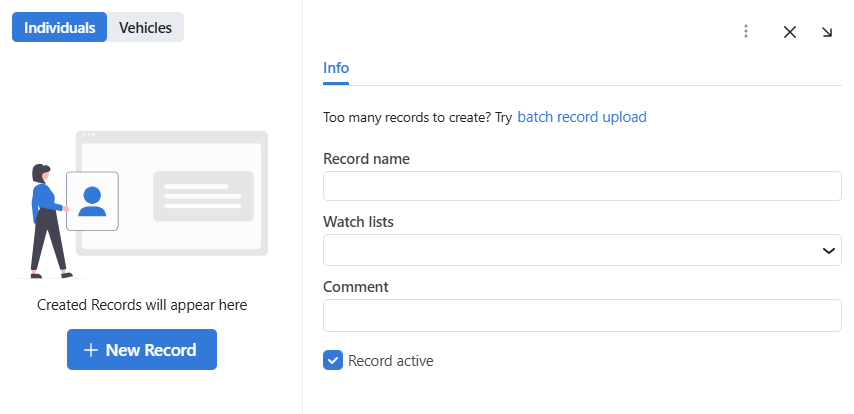Click the Record active label text

point(390,361)
